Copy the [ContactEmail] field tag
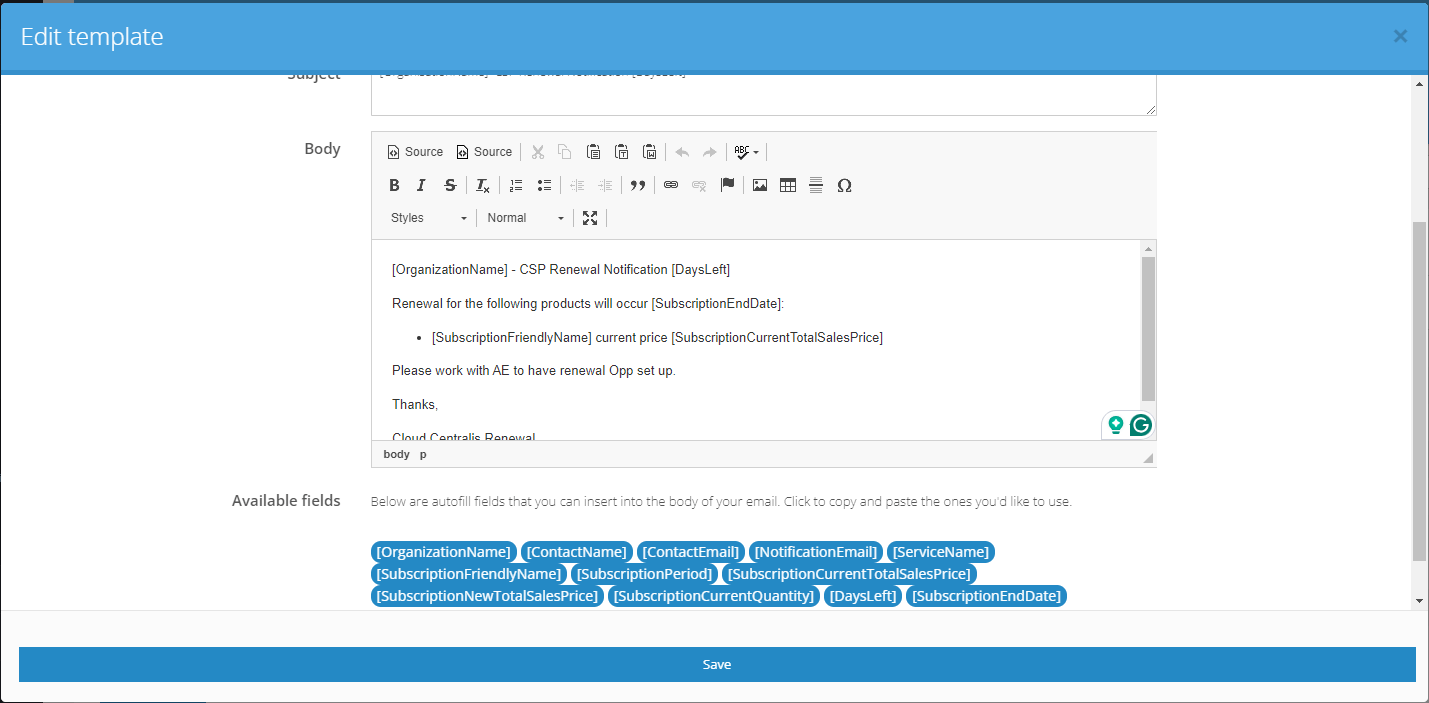This screenshot has height=703, width=1429. [691, 552]
